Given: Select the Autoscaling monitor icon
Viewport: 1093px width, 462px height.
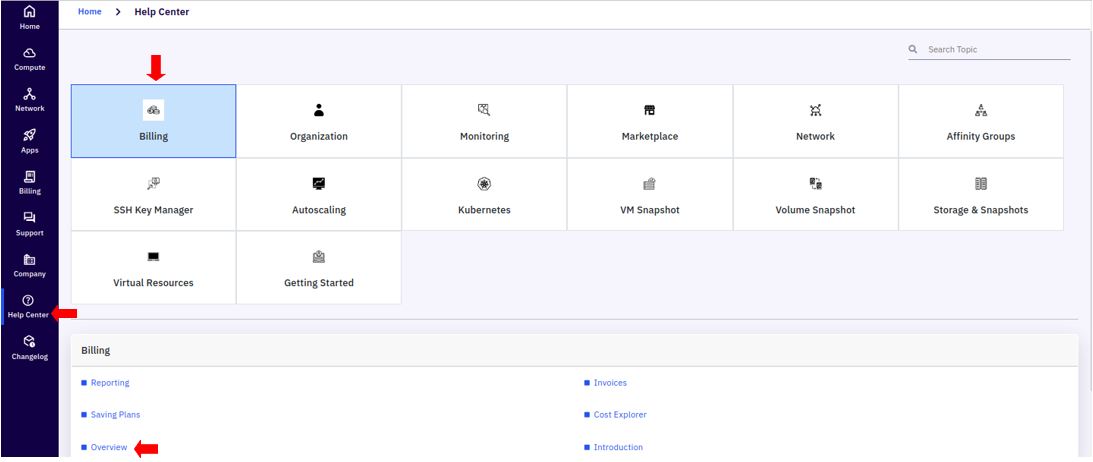Looking at the screenshot, I should coord(319,183).
